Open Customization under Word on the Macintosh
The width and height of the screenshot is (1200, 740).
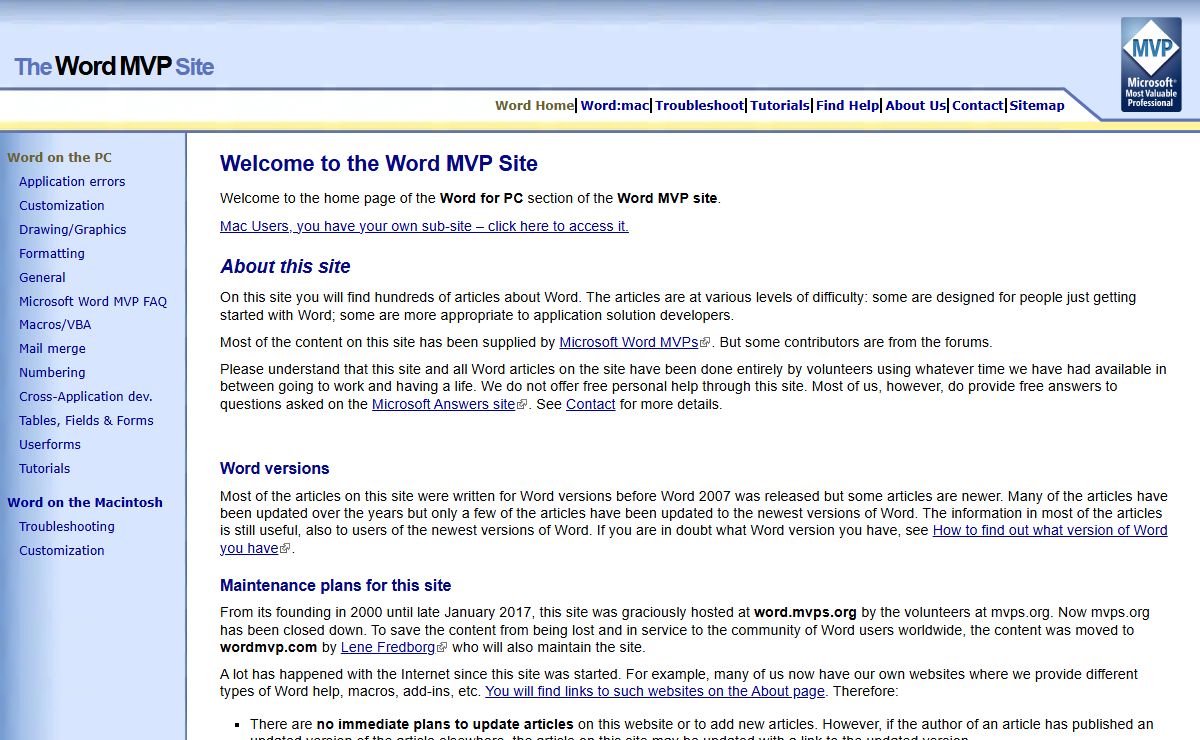coord(62,551)
